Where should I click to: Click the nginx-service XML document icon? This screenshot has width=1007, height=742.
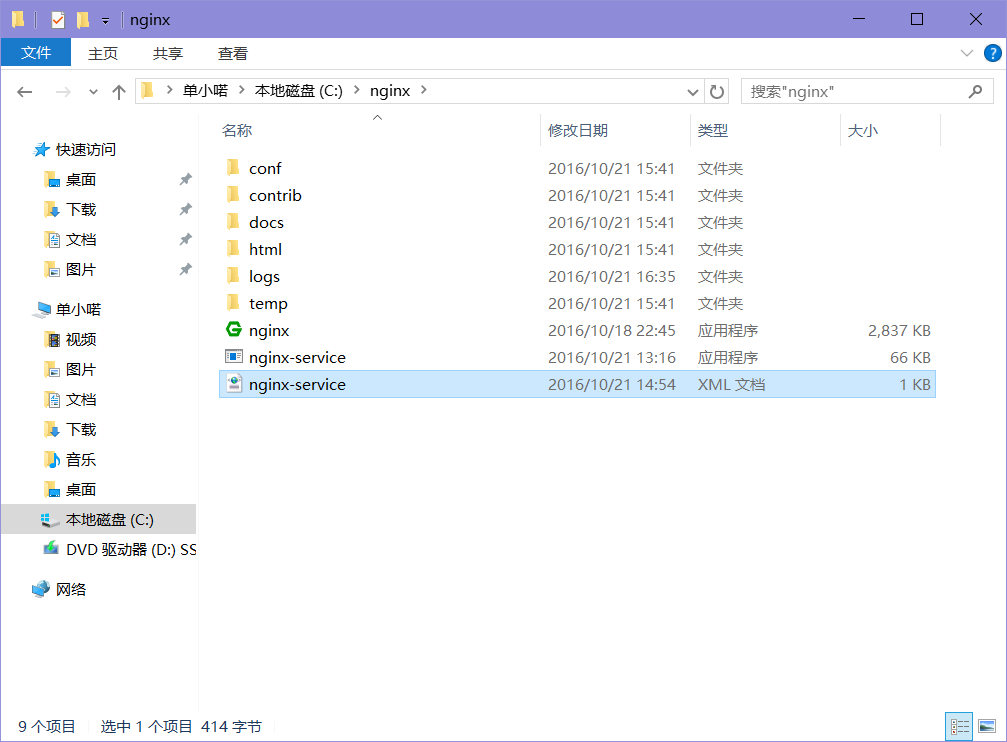coord(234,384)
